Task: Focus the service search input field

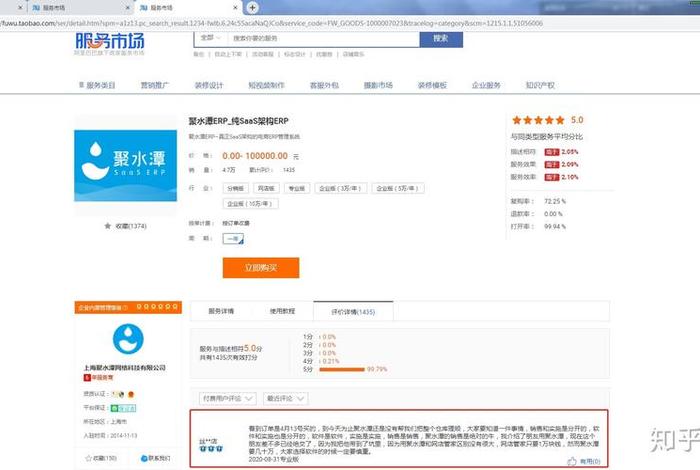Action: 323,38
